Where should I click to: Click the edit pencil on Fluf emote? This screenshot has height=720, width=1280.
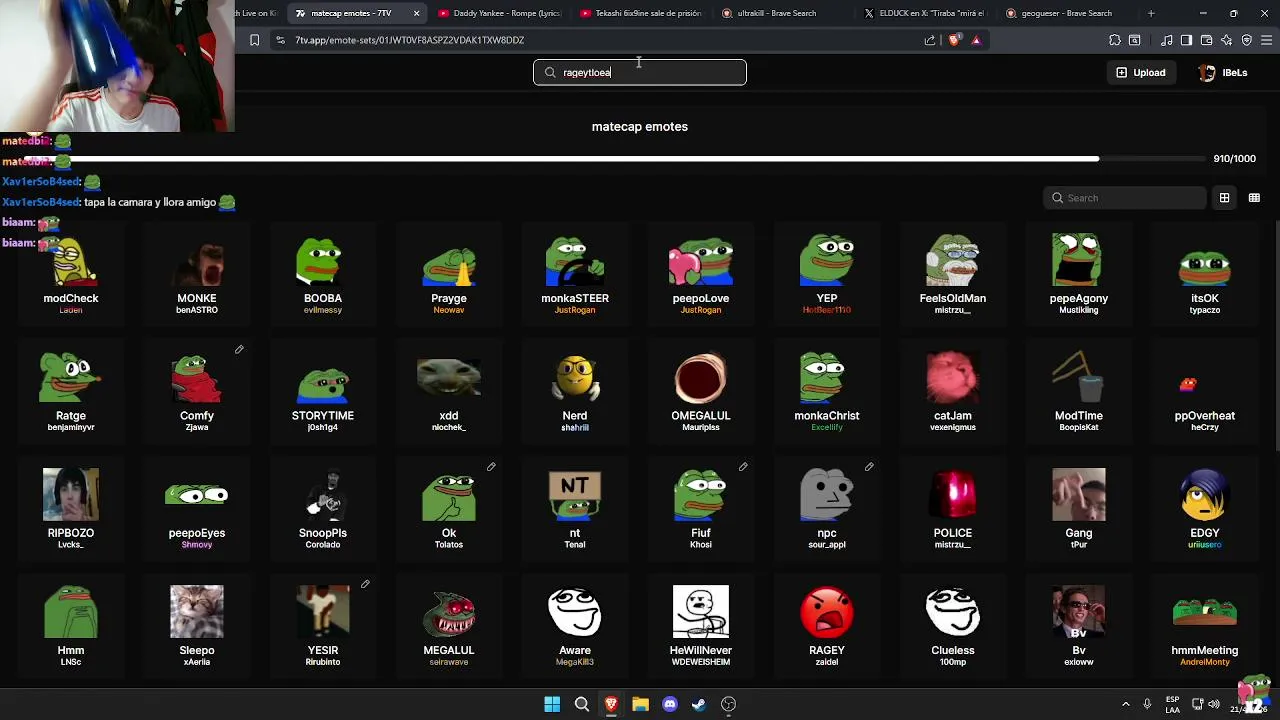[x=743, y=466]
